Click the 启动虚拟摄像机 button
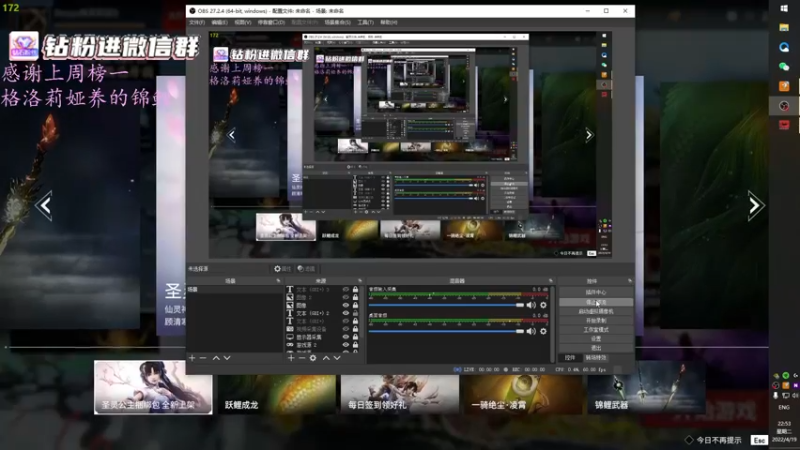Viewport: 800px width, 450px height. [x=596, y=311]
